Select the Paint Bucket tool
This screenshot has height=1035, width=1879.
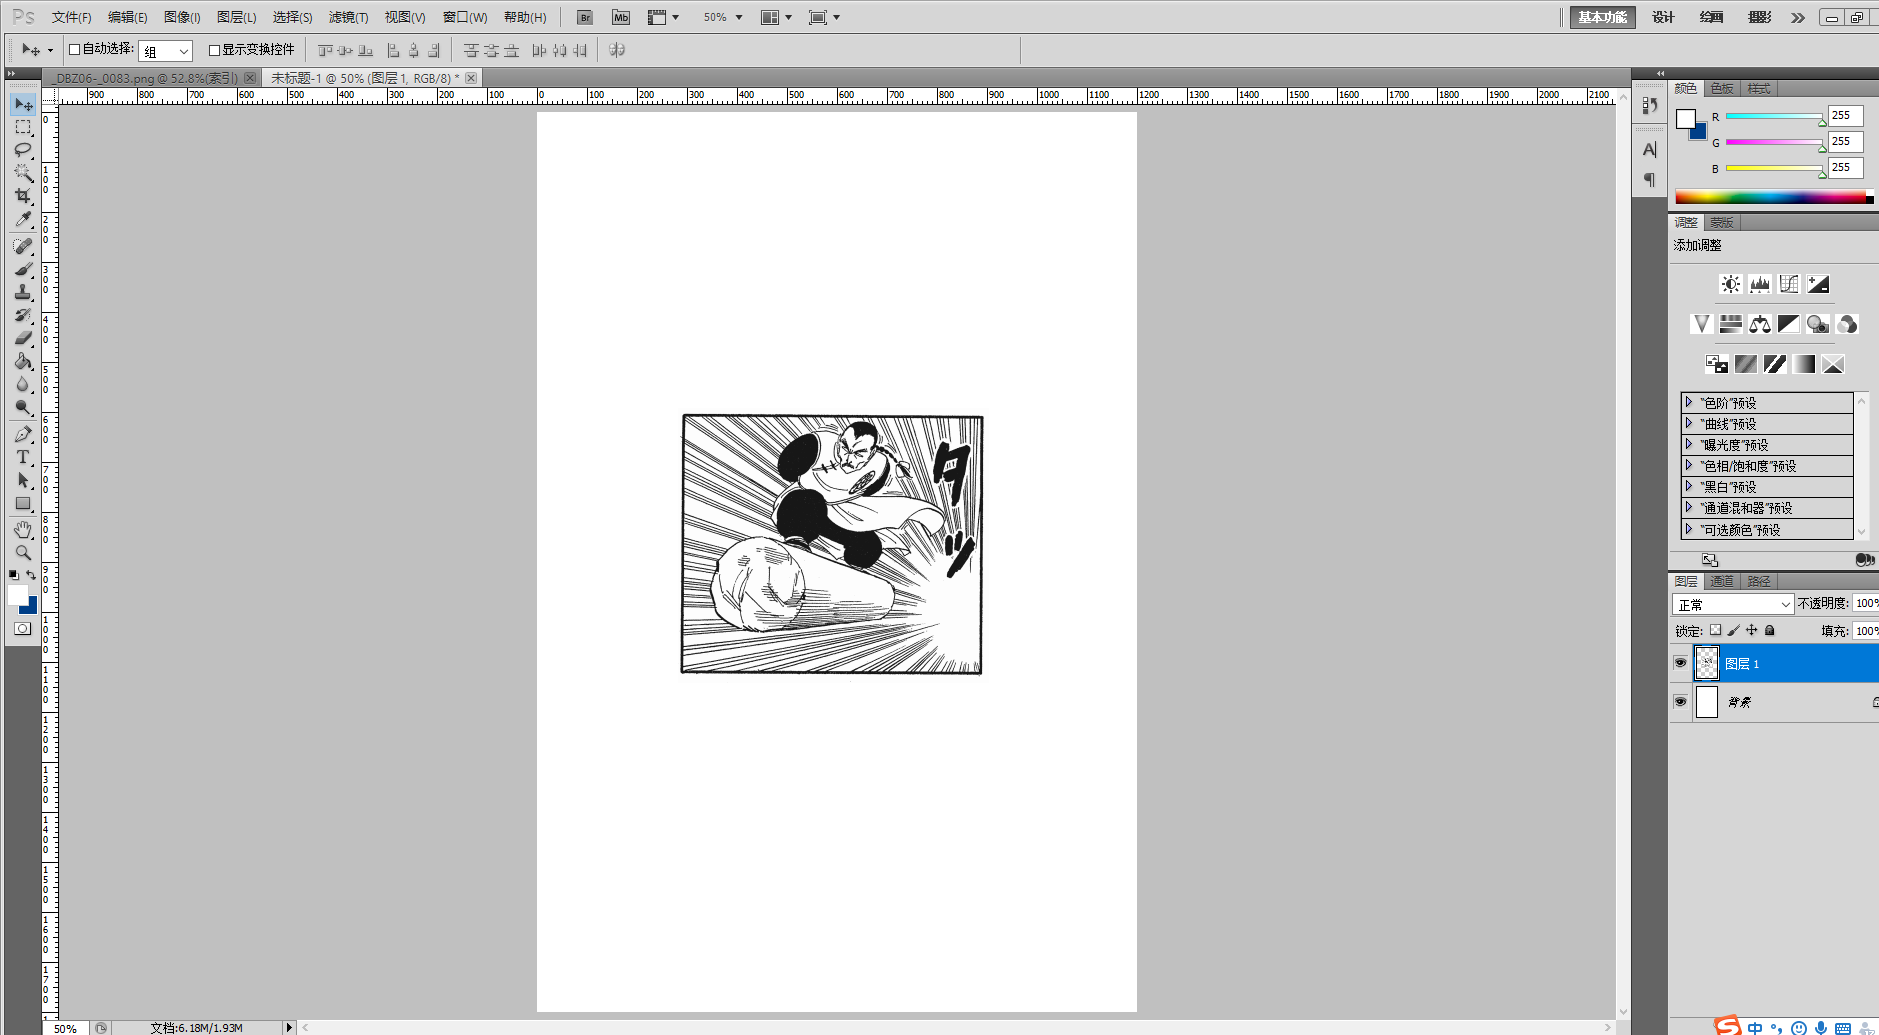pyautogui.click(x=23, y=361)
